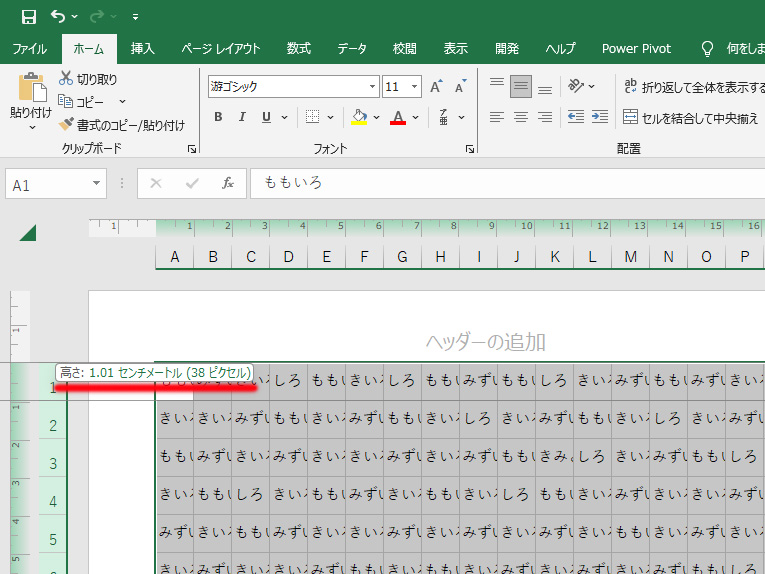Click 折り返して全体を表示する wrap text button

[x=692, y=87]
